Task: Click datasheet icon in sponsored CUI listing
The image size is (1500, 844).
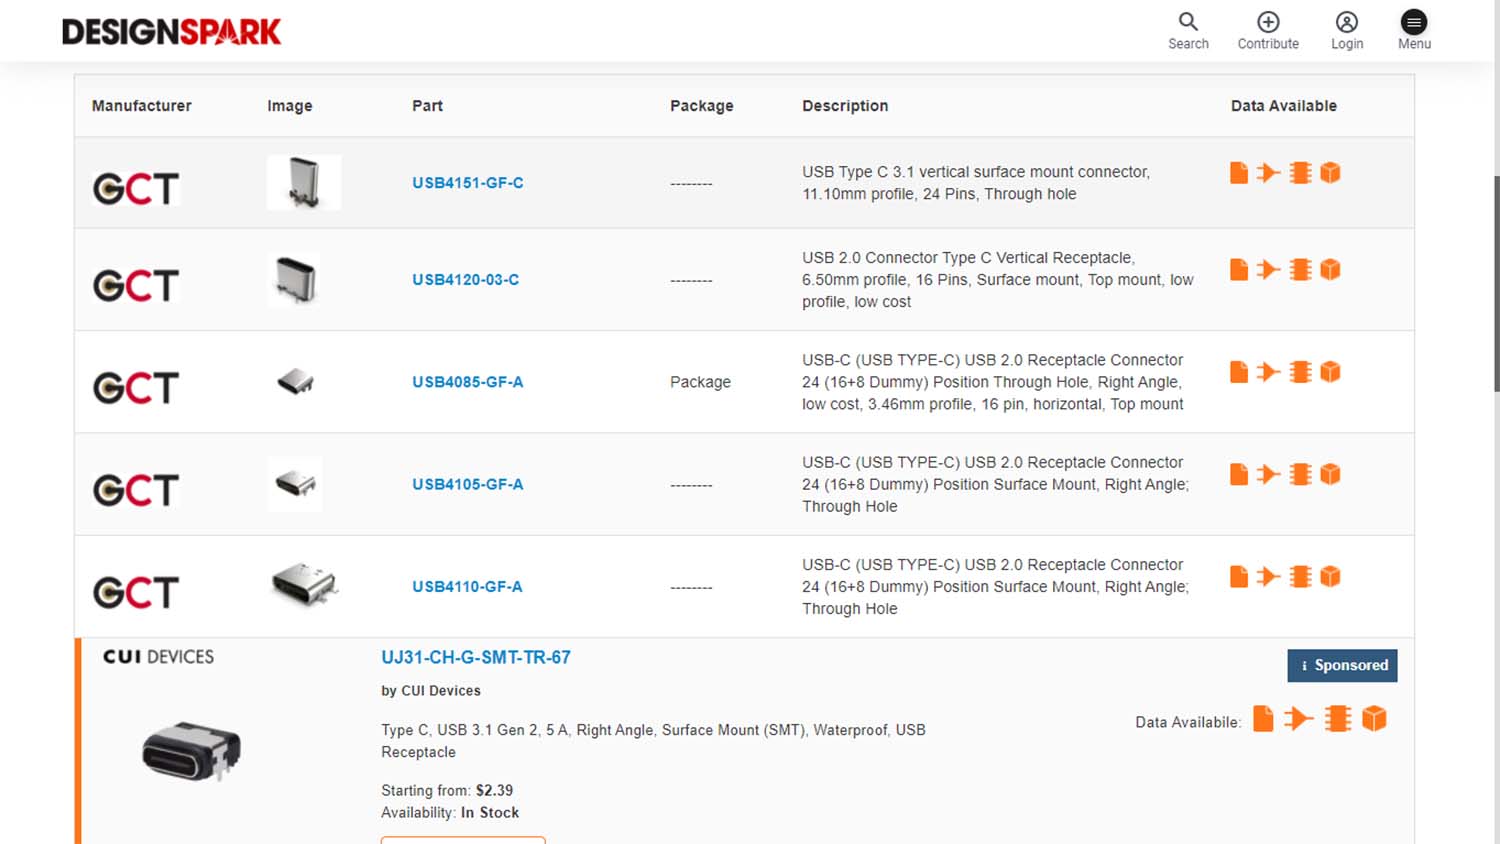Action: coord(1263,719)
